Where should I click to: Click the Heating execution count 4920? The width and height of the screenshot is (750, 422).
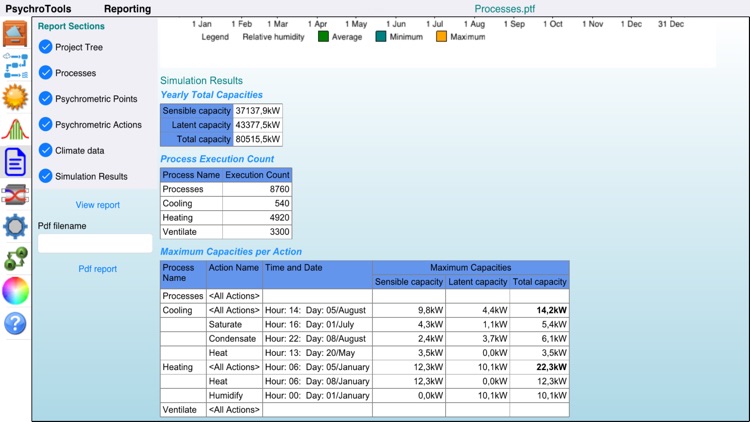click(257, 218)
